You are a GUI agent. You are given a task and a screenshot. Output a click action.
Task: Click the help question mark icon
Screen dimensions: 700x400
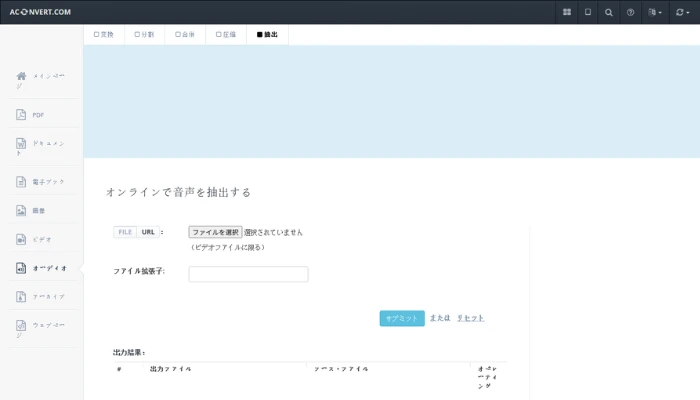pos(630,12)
